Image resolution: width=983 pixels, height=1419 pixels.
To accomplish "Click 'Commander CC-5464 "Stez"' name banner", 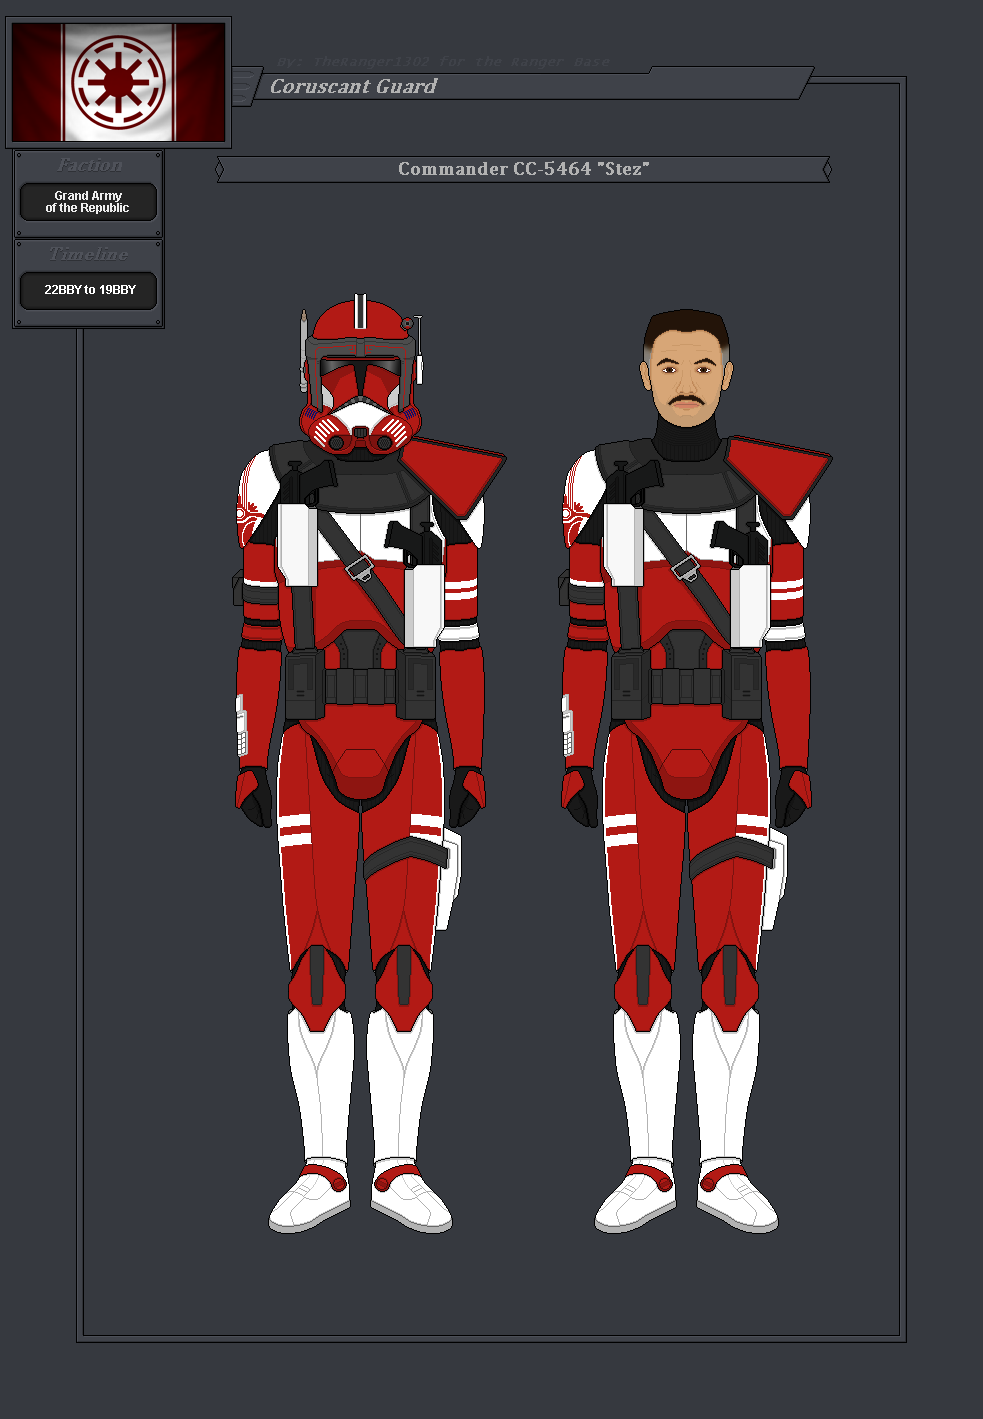I will point(523,169).
